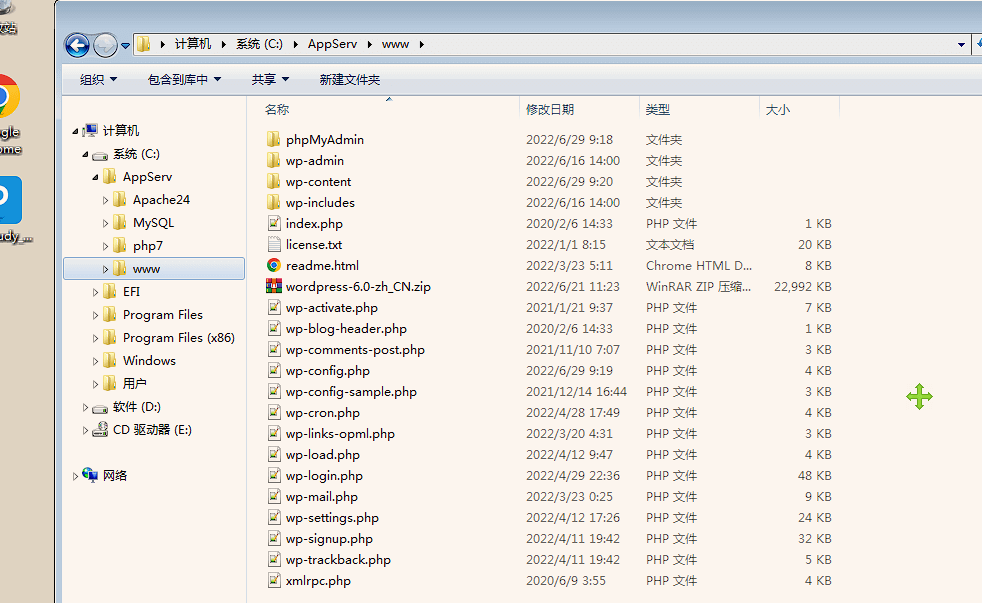The width and height of the screenshot is (982, 603).
Task: Click the 新建文件夹 button
Action: (x=349, y=80)
